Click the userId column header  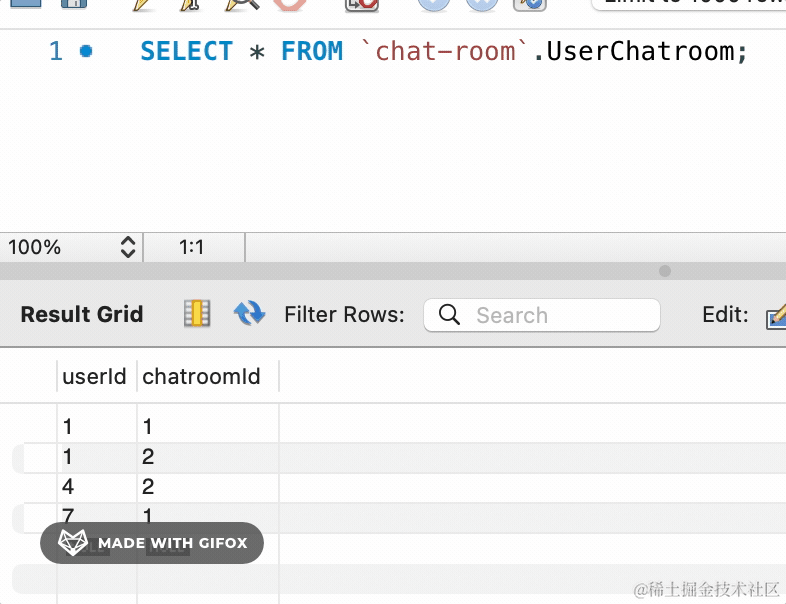[95, 376]
